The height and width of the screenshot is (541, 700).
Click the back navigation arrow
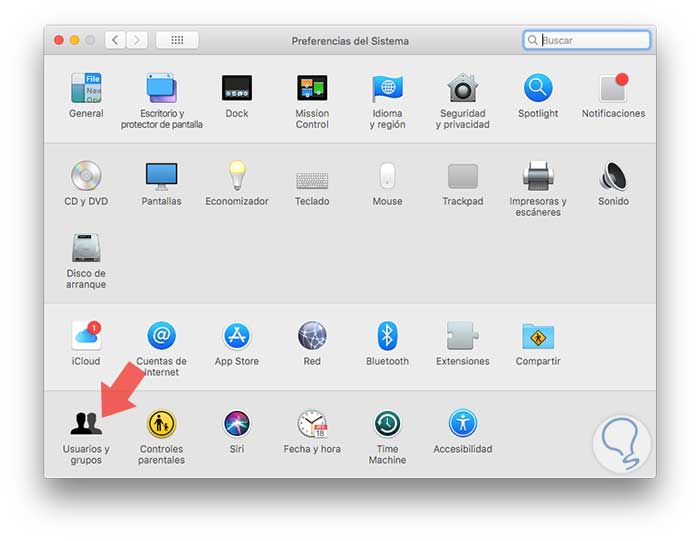click(115, 40)
